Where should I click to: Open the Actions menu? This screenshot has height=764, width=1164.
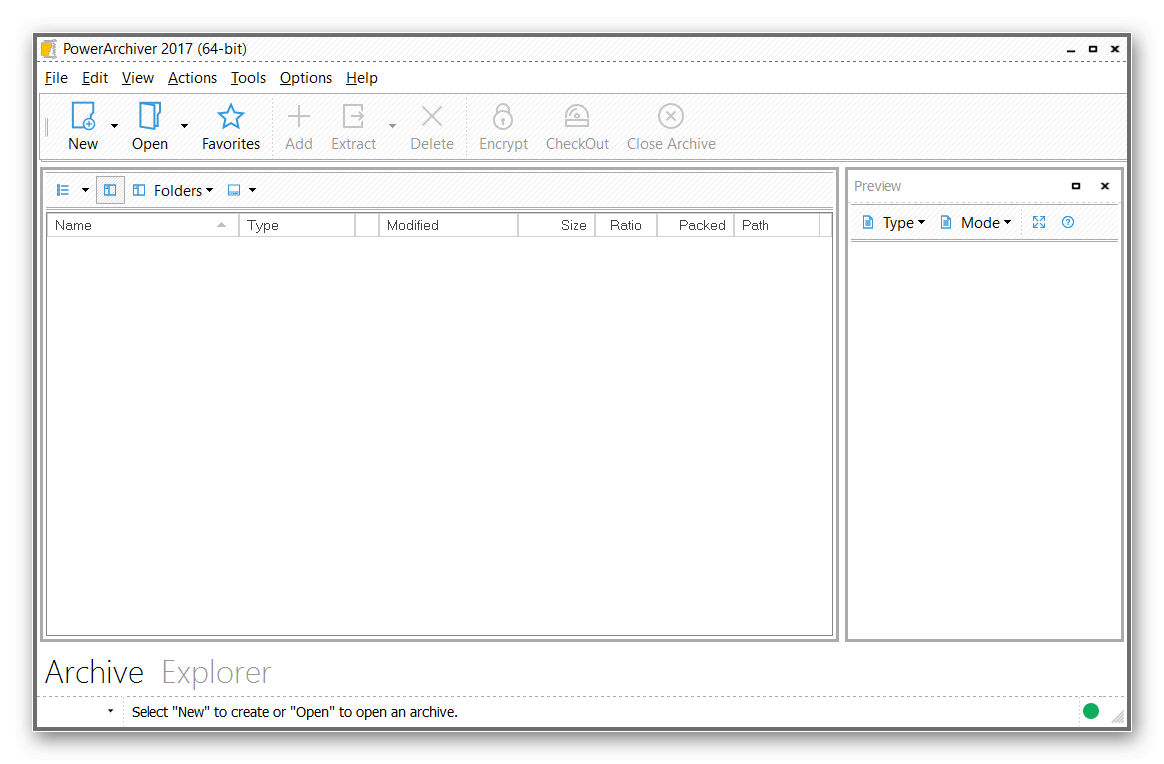[x=192, y=78]
